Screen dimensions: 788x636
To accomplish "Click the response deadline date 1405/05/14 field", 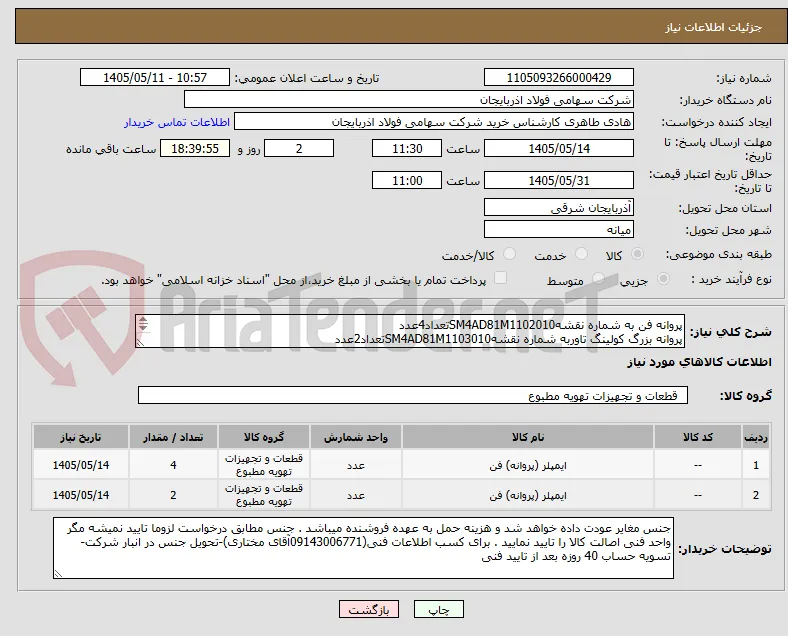I will pos(559,149).
